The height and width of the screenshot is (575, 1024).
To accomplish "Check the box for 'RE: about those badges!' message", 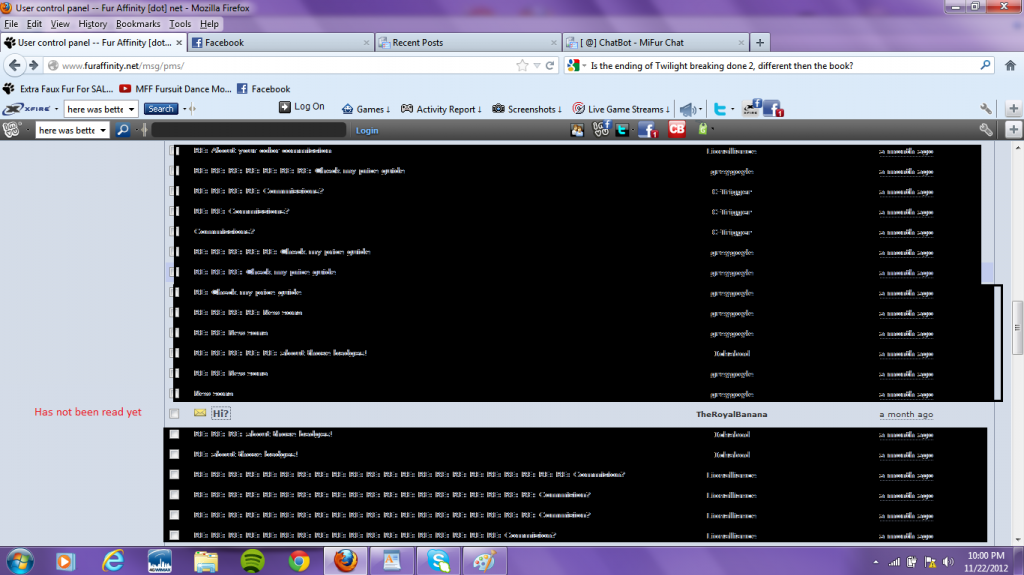I will 174,454.
